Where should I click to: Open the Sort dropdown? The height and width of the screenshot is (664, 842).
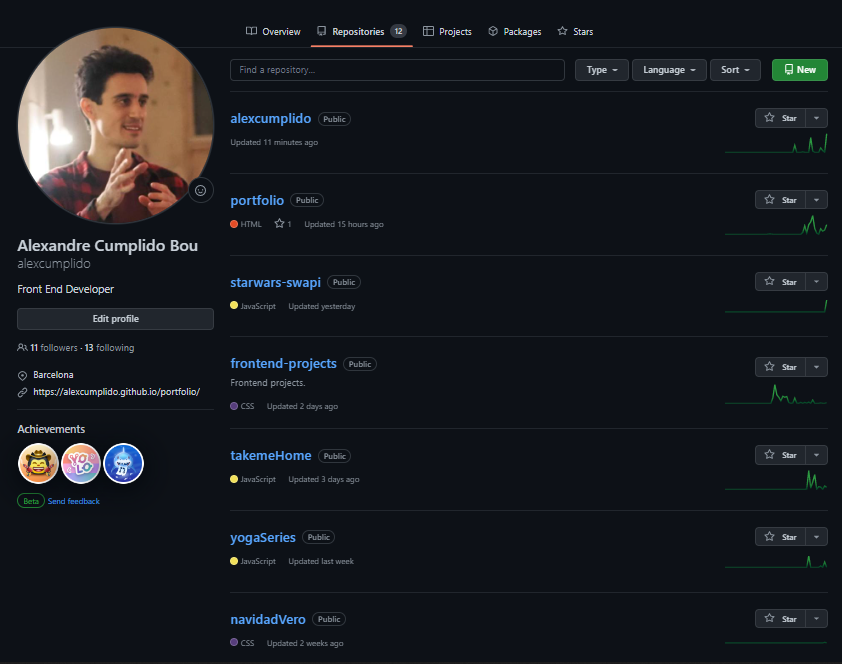pyautogui.click(x=735, y=70)
